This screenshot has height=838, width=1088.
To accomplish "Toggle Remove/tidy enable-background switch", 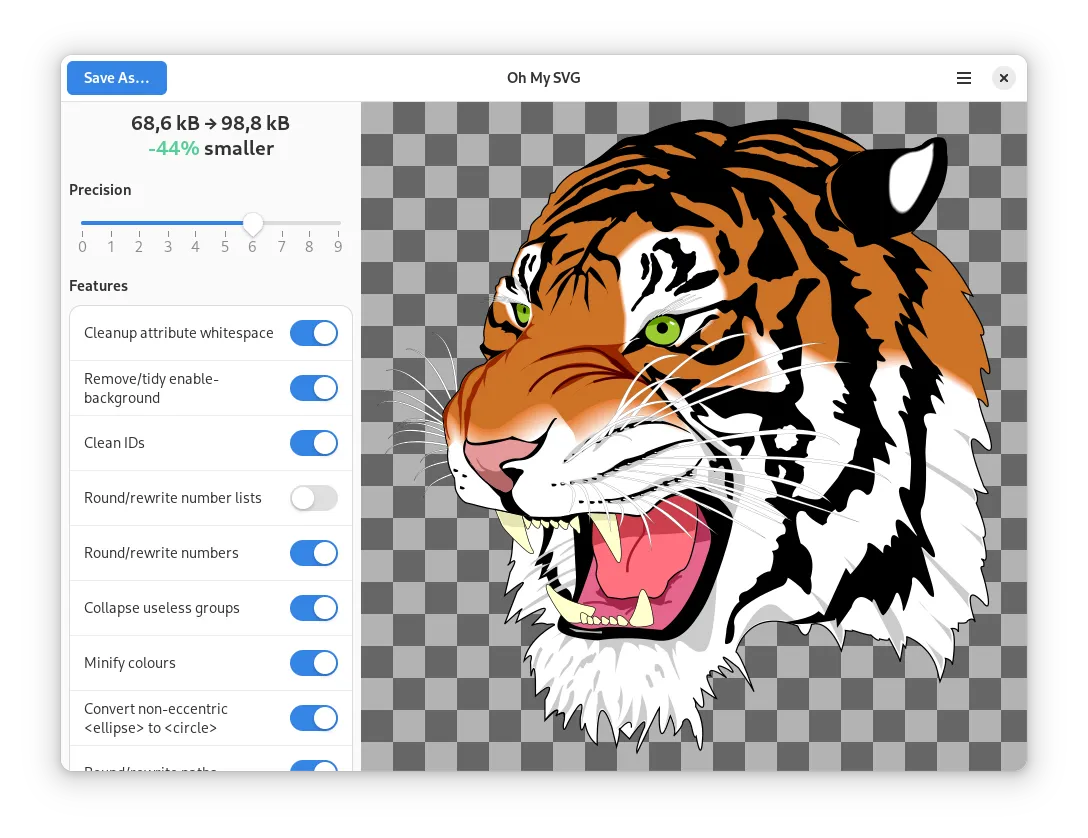I will pyautogui.click(x=314, y=388).
